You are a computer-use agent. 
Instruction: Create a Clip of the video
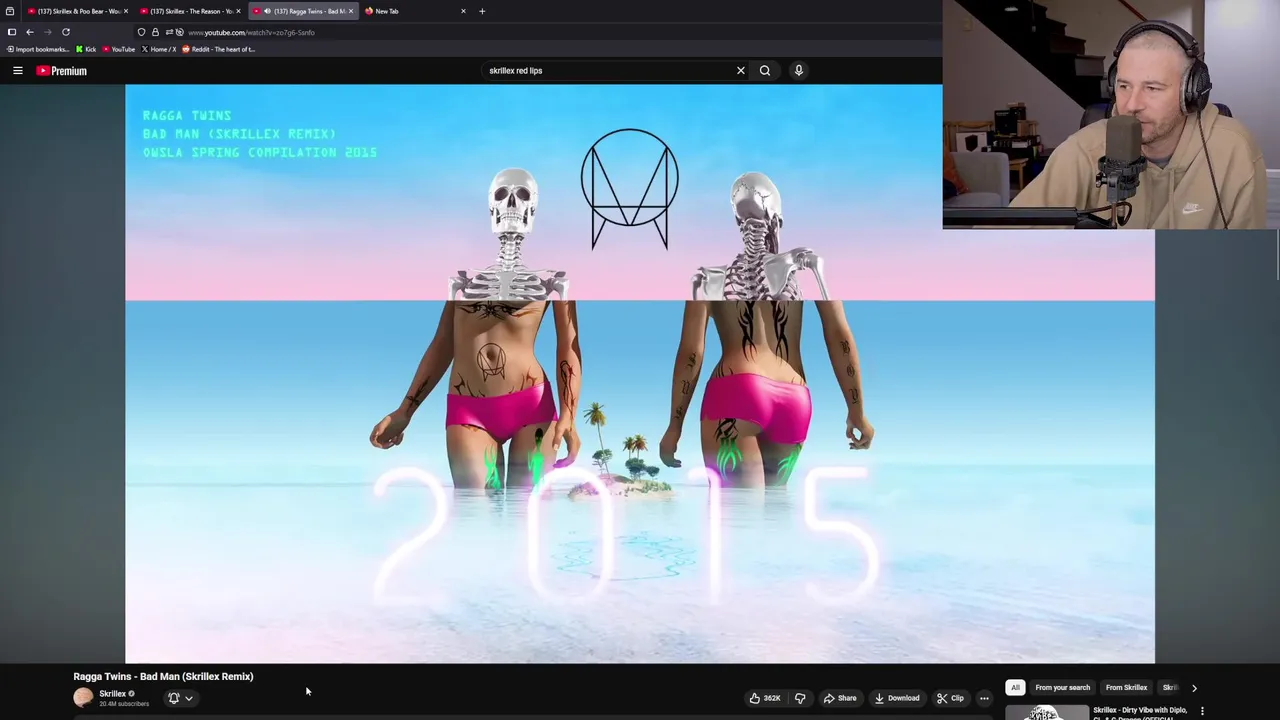click(x=950, y=698)
